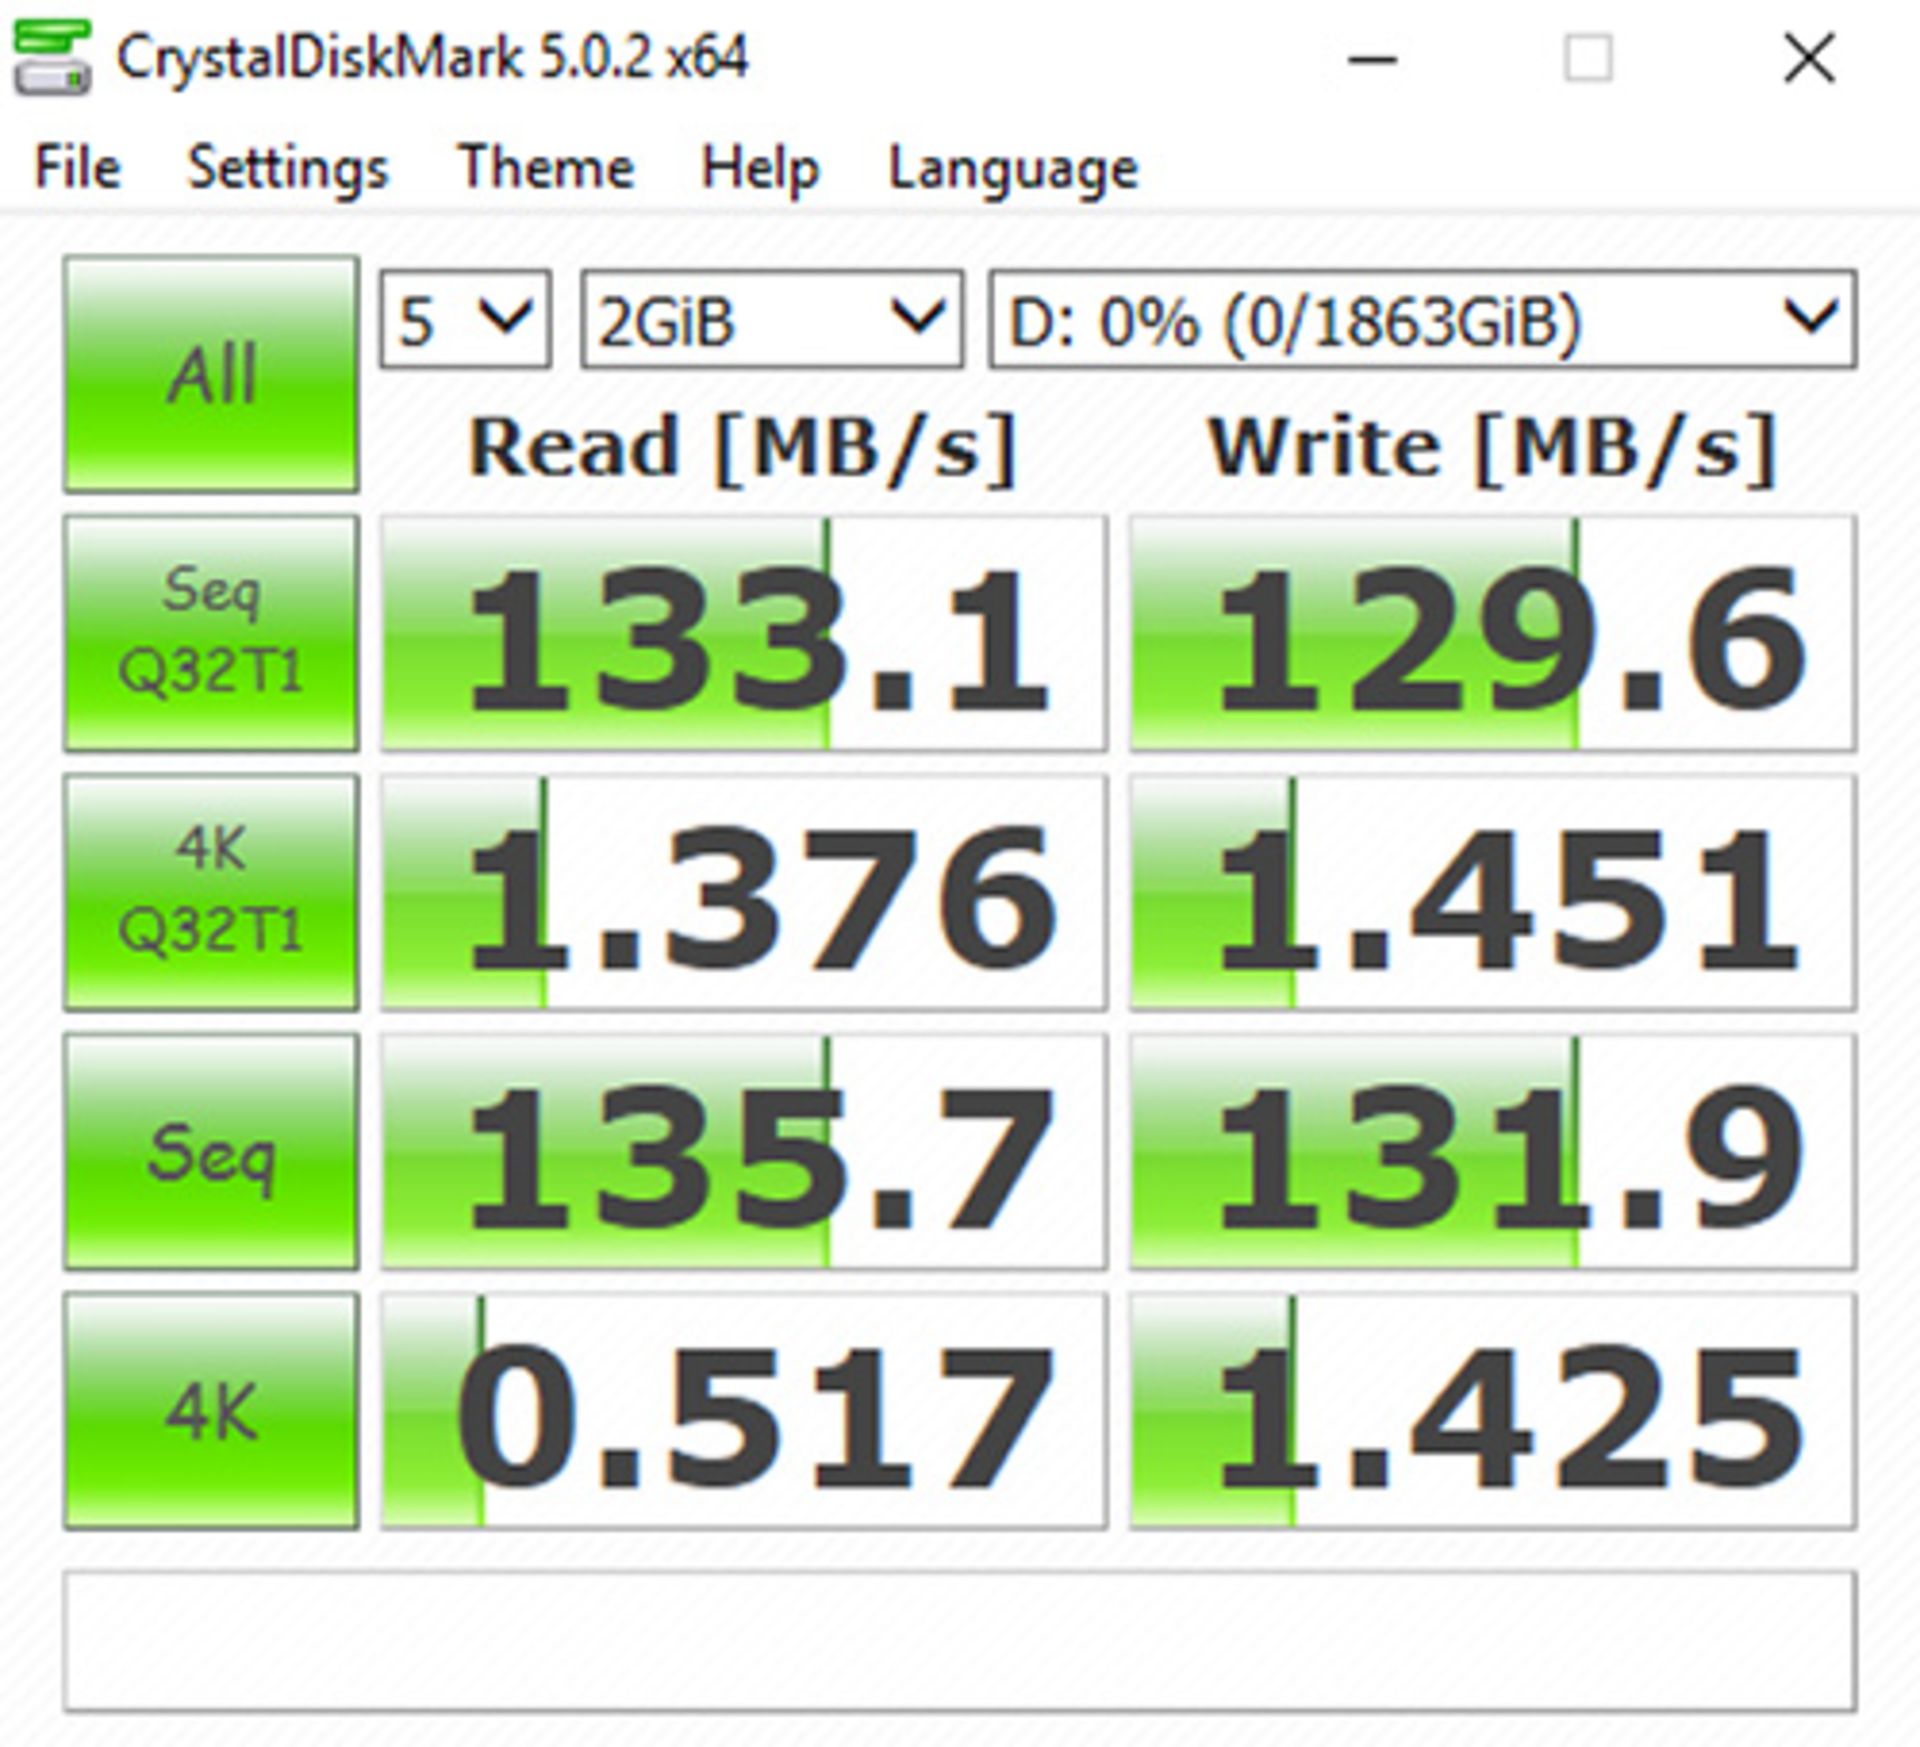
Task: Open the Help menu
Action: coord(760,167)
